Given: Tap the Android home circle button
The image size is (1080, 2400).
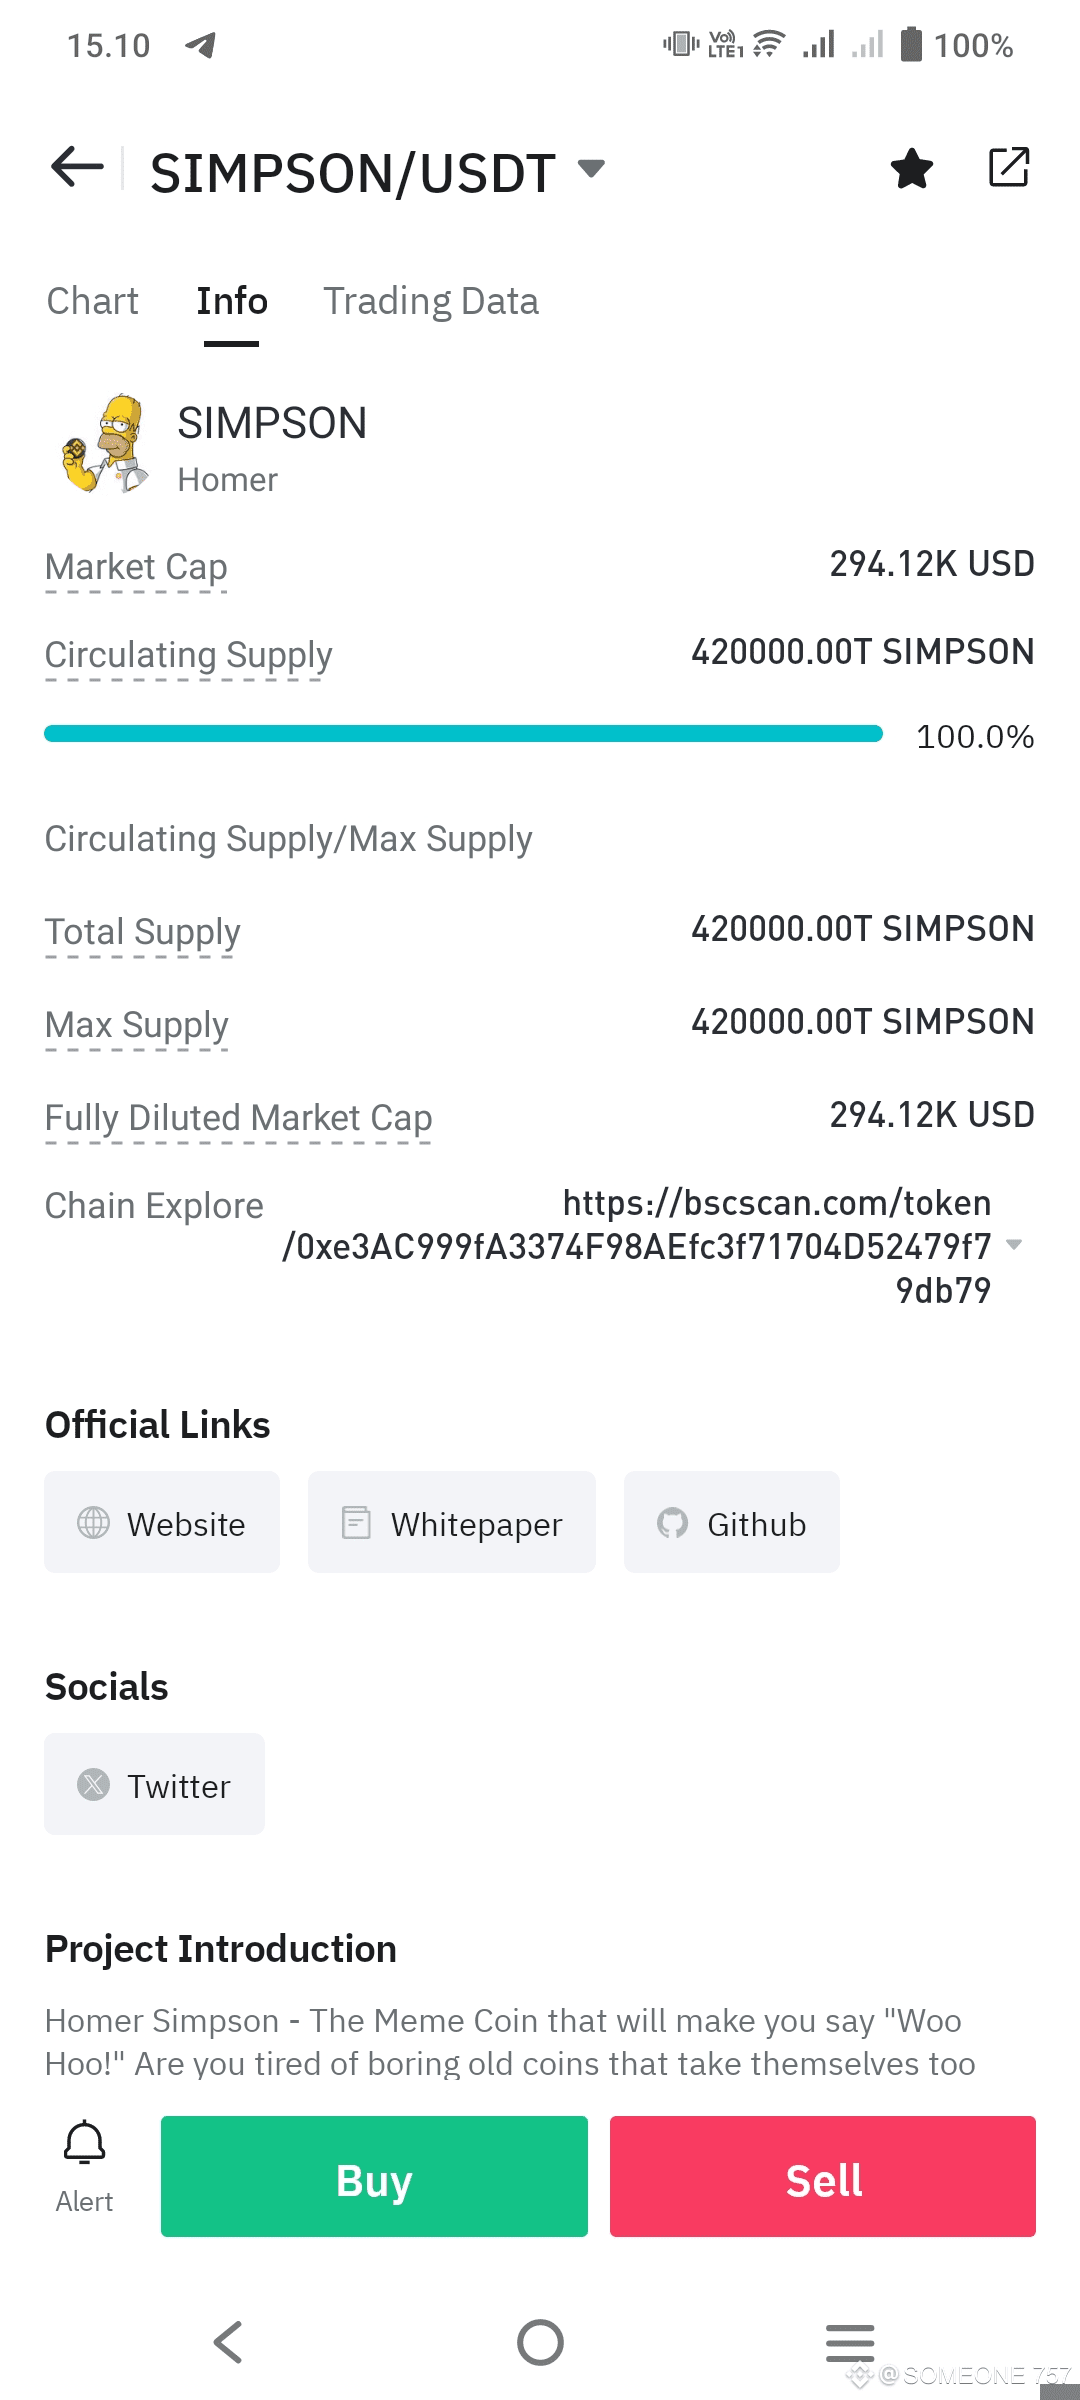Looking at the screenshot, I should pyautogui.click(x=540, y=2342).
